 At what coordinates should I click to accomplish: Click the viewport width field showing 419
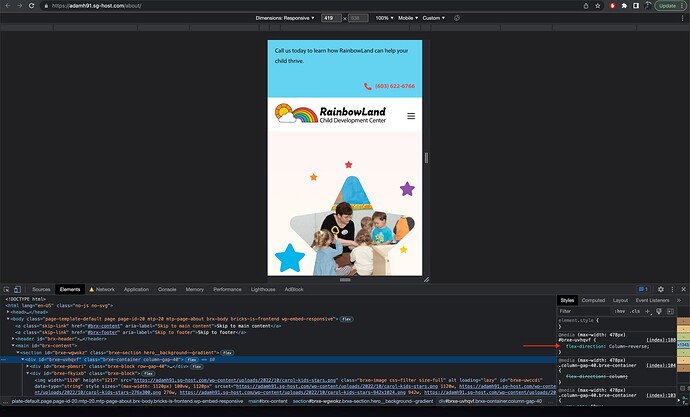click(x=331, y=18)
